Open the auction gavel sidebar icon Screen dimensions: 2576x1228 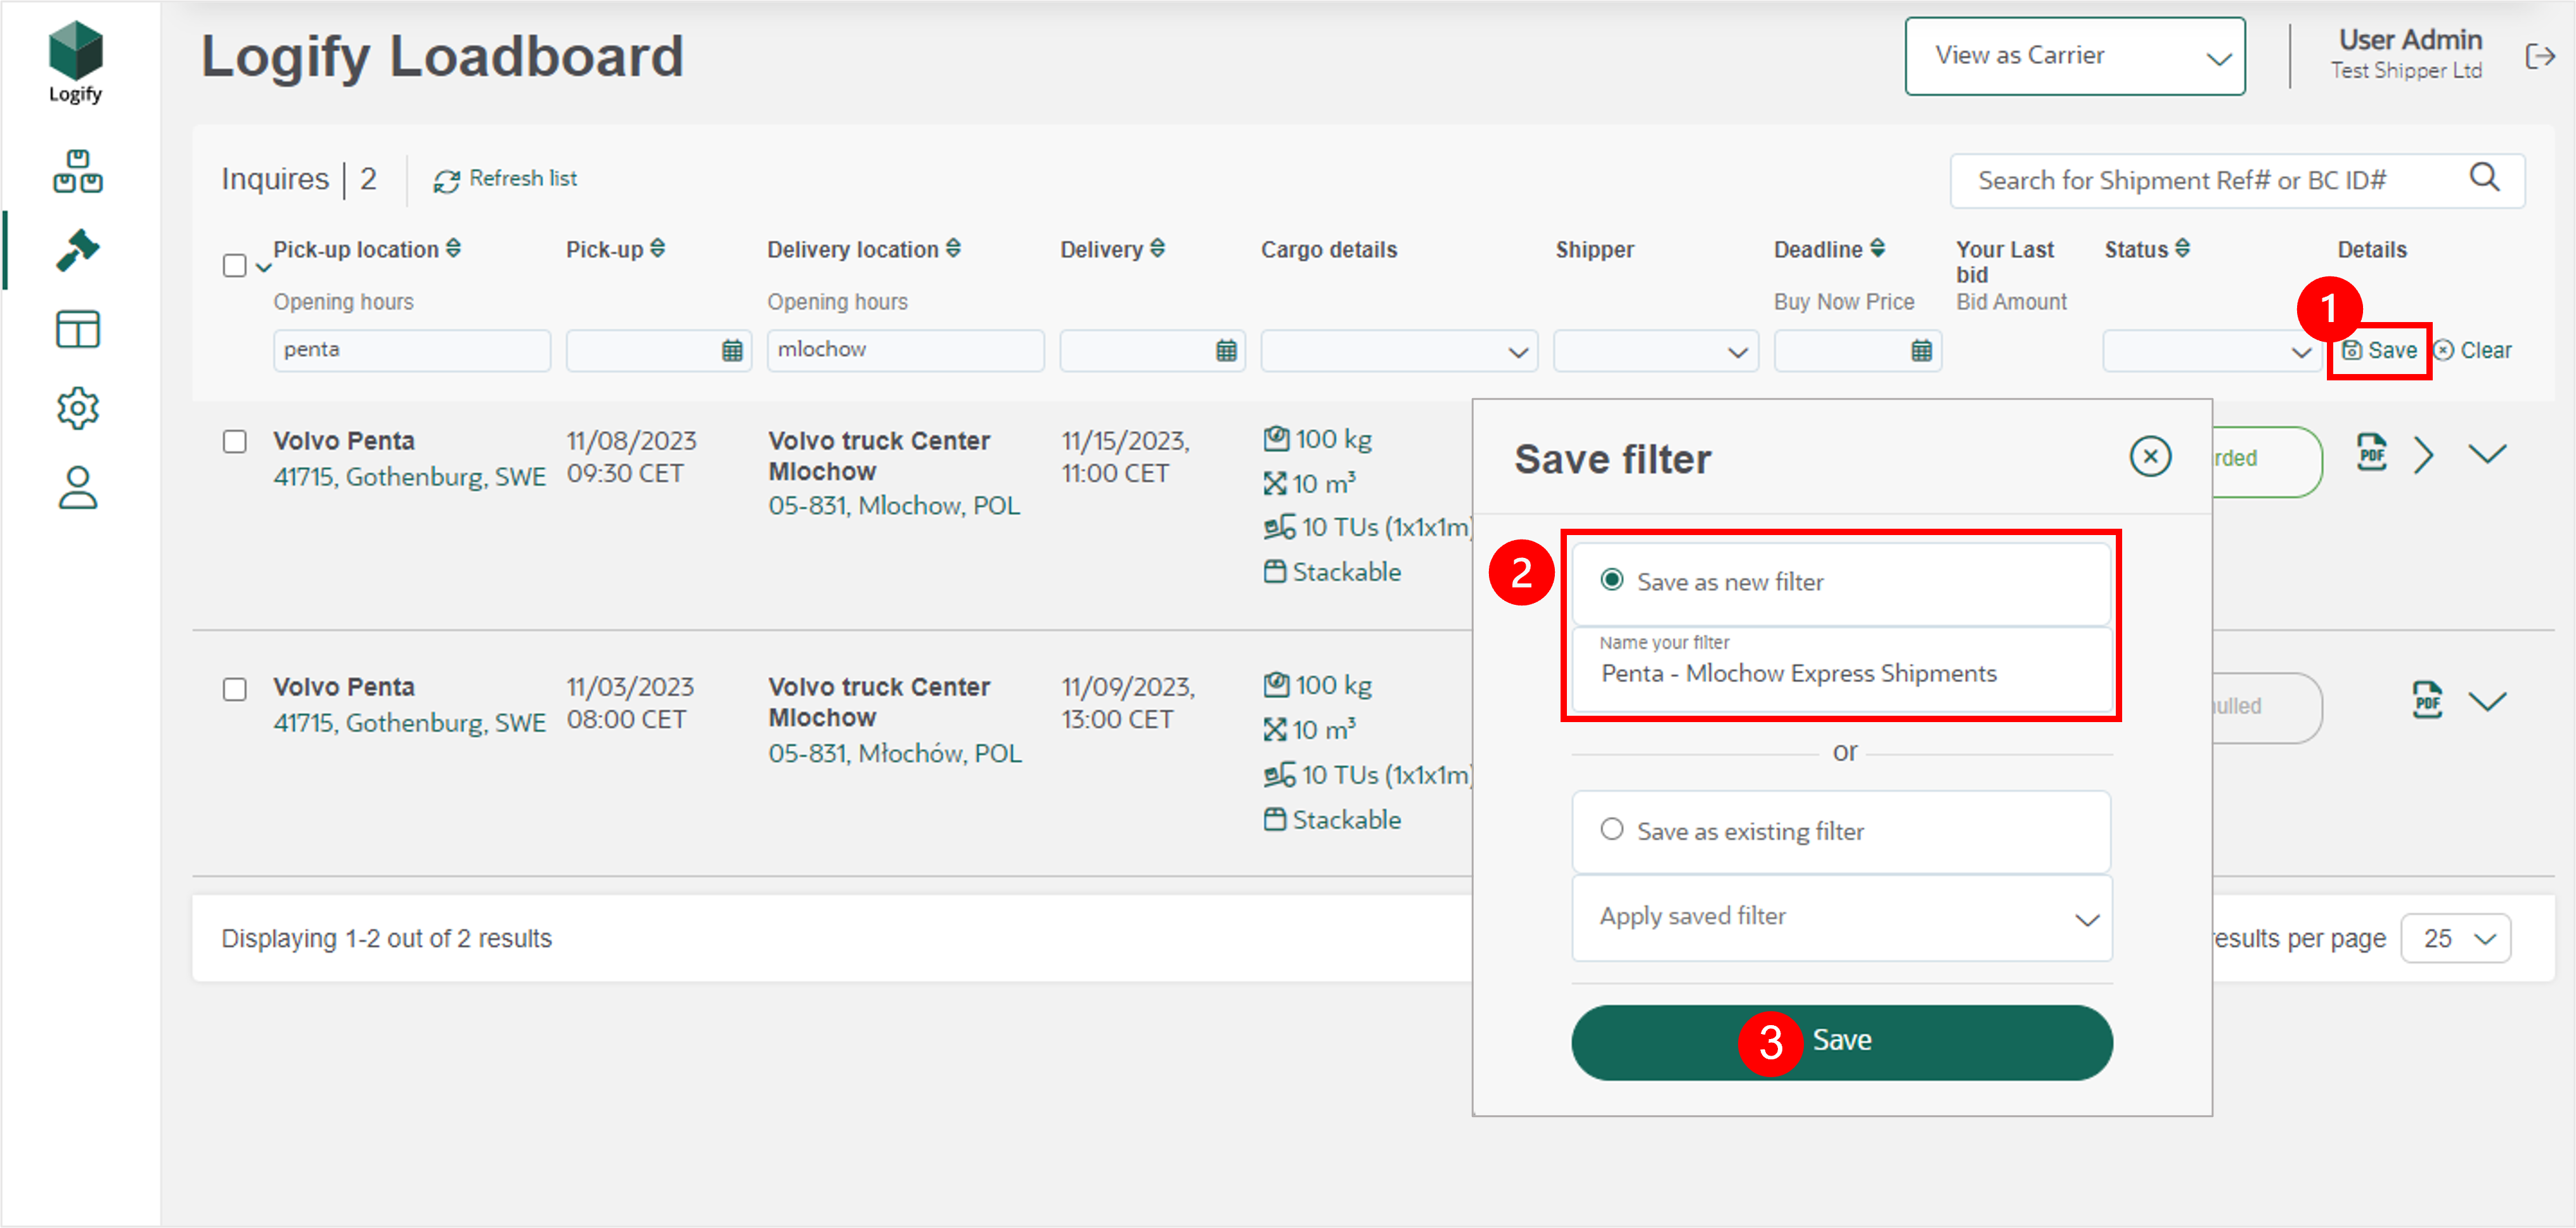pos(77,250)
